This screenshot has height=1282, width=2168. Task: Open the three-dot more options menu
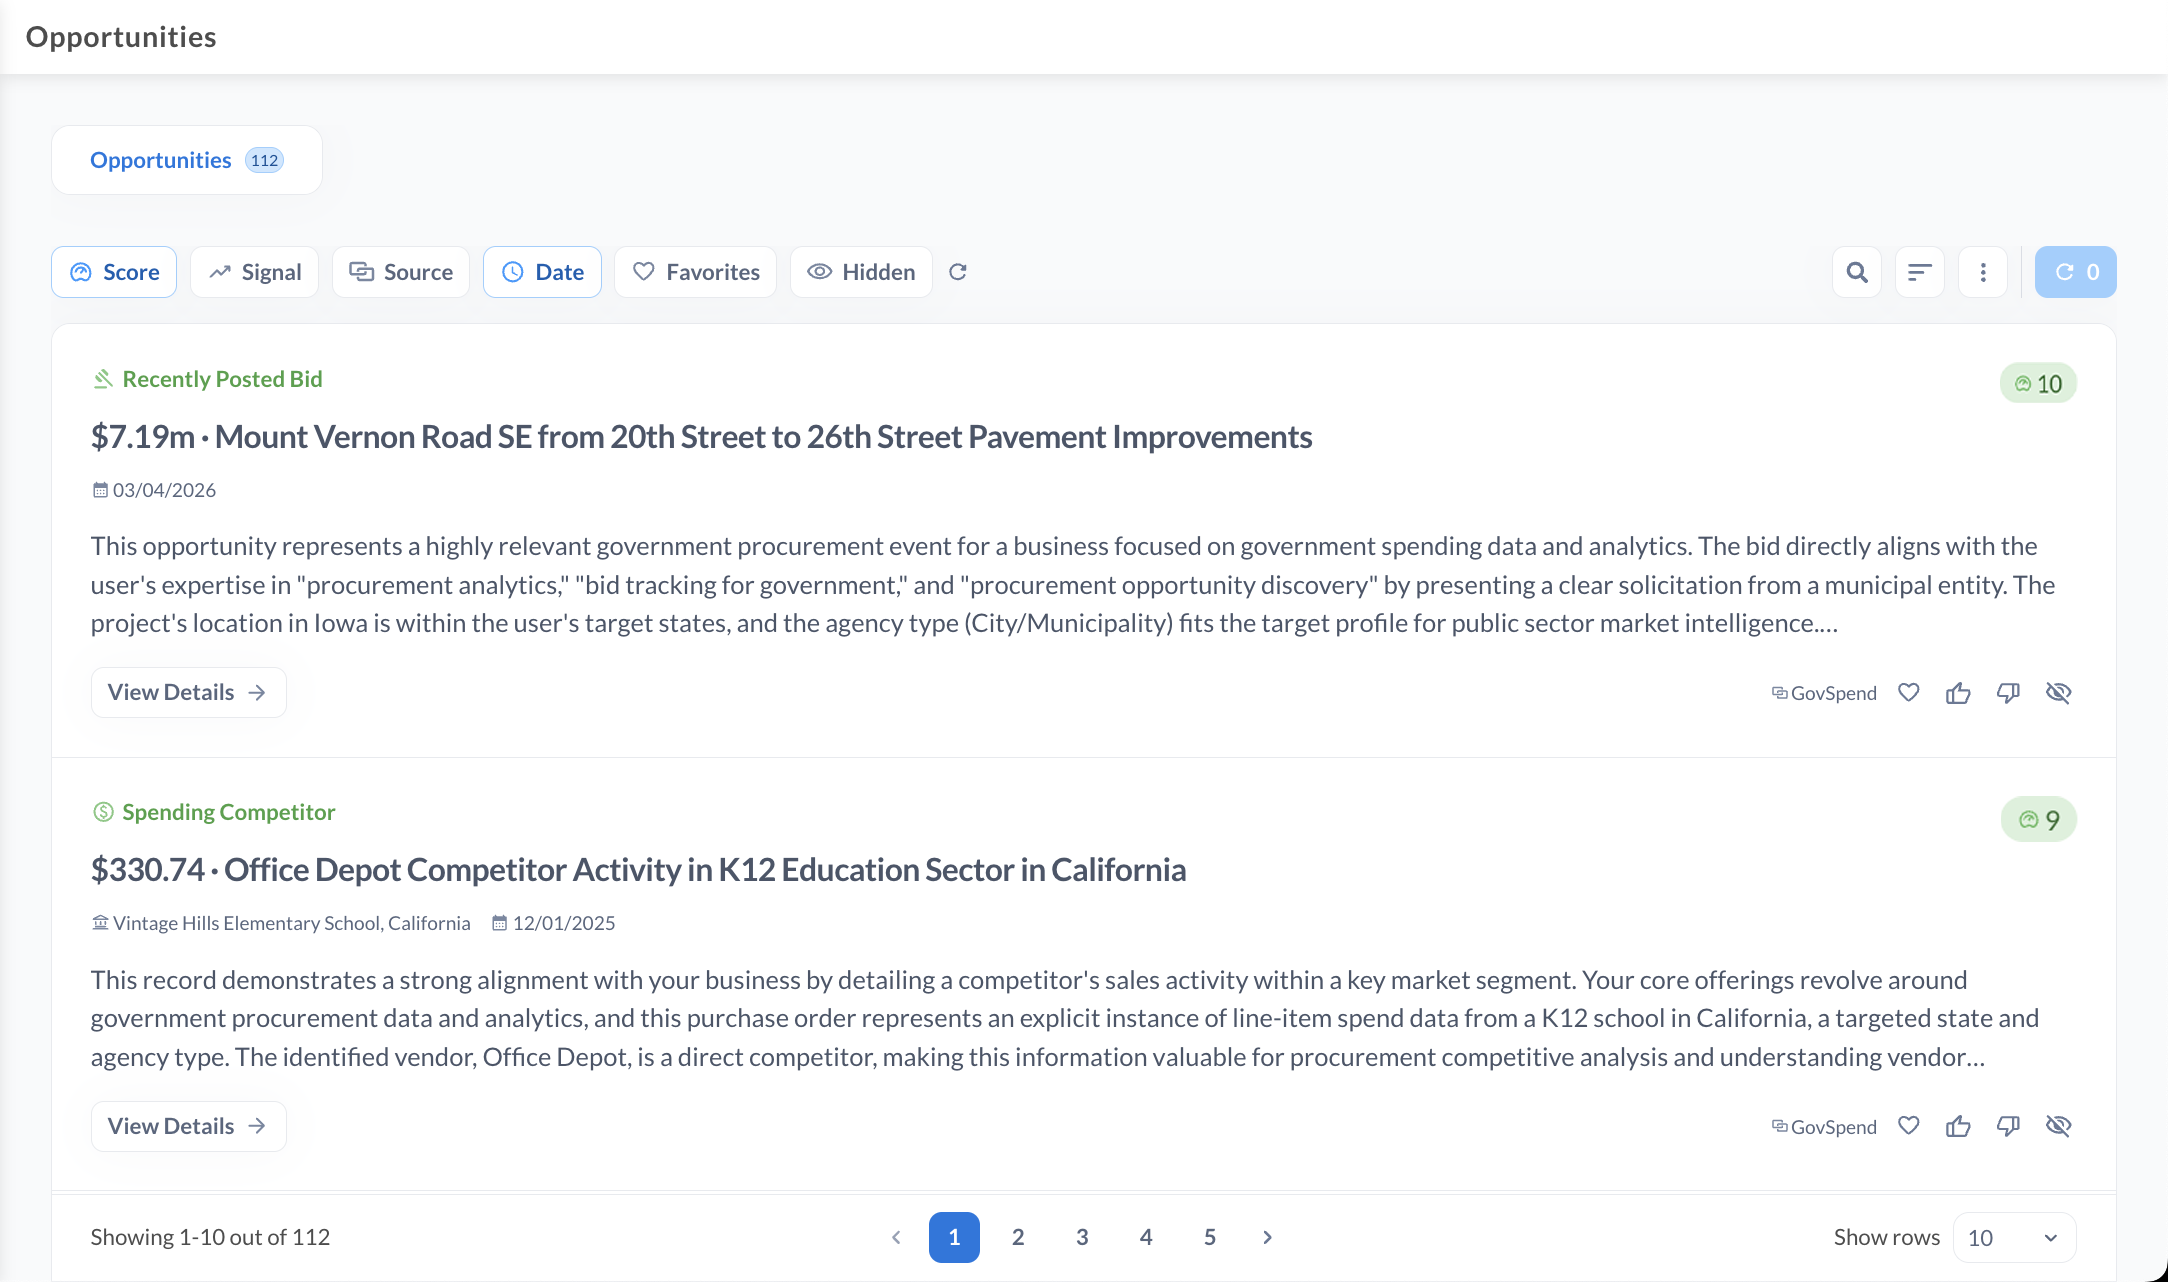tap(1983, 272)
